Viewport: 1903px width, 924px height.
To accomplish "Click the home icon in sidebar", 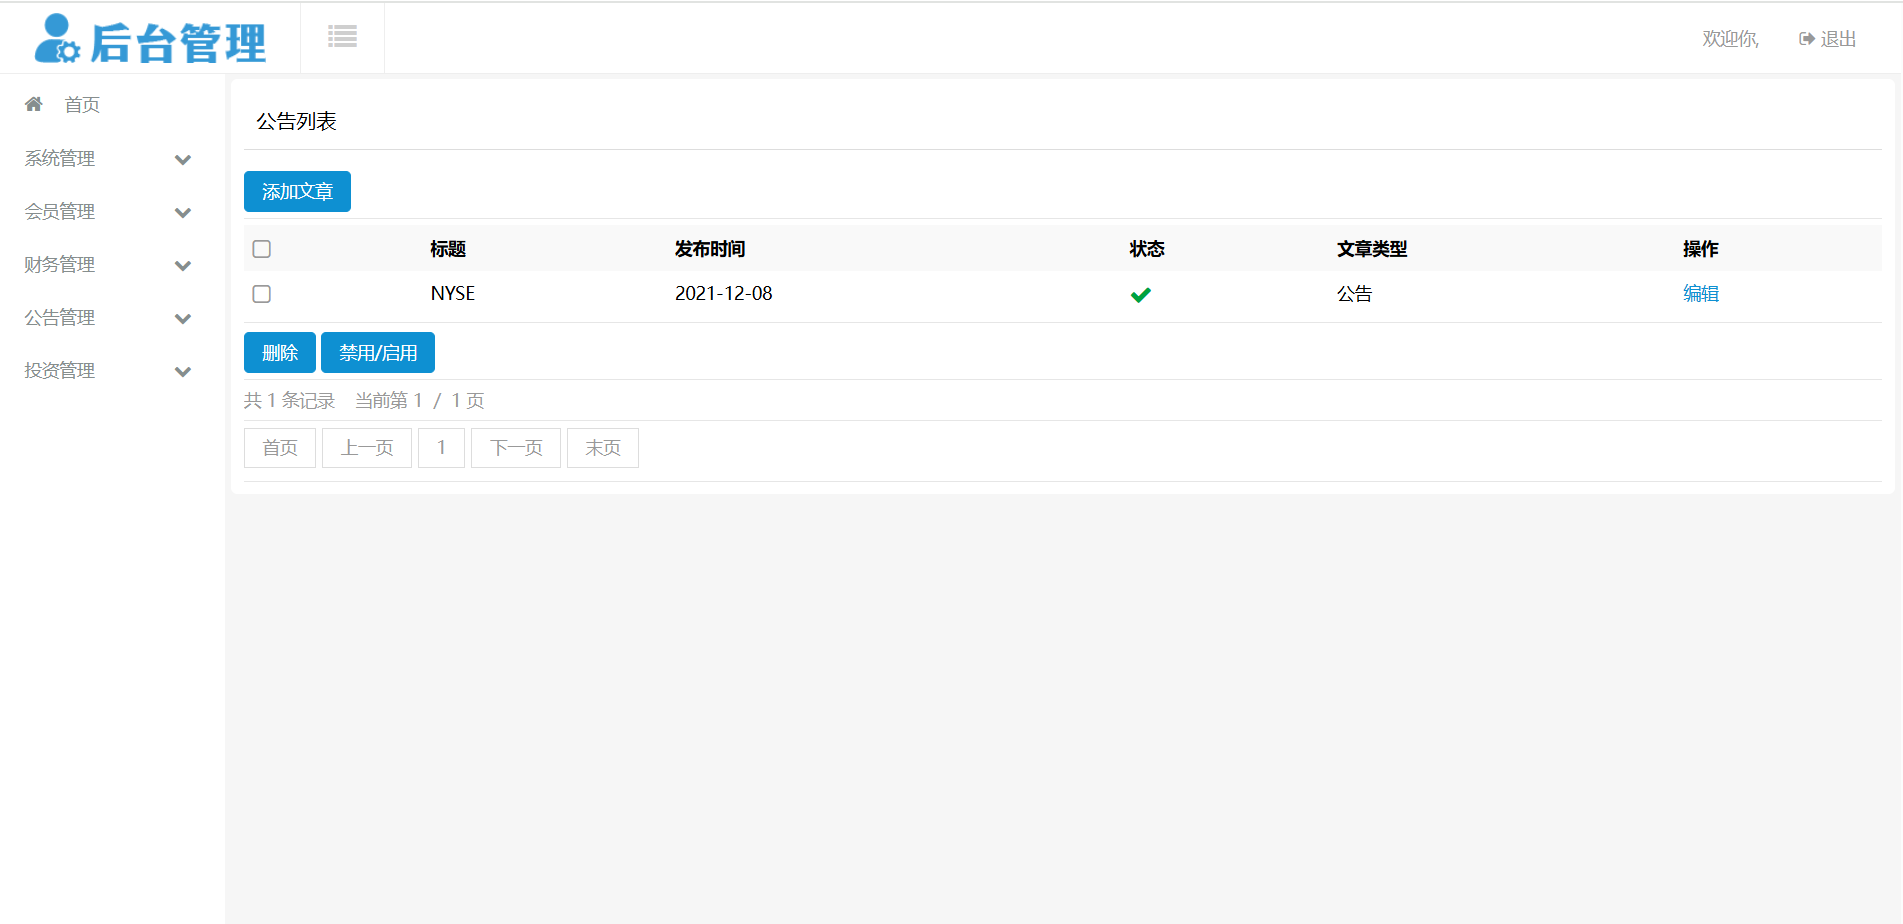I will click(34, 104).
